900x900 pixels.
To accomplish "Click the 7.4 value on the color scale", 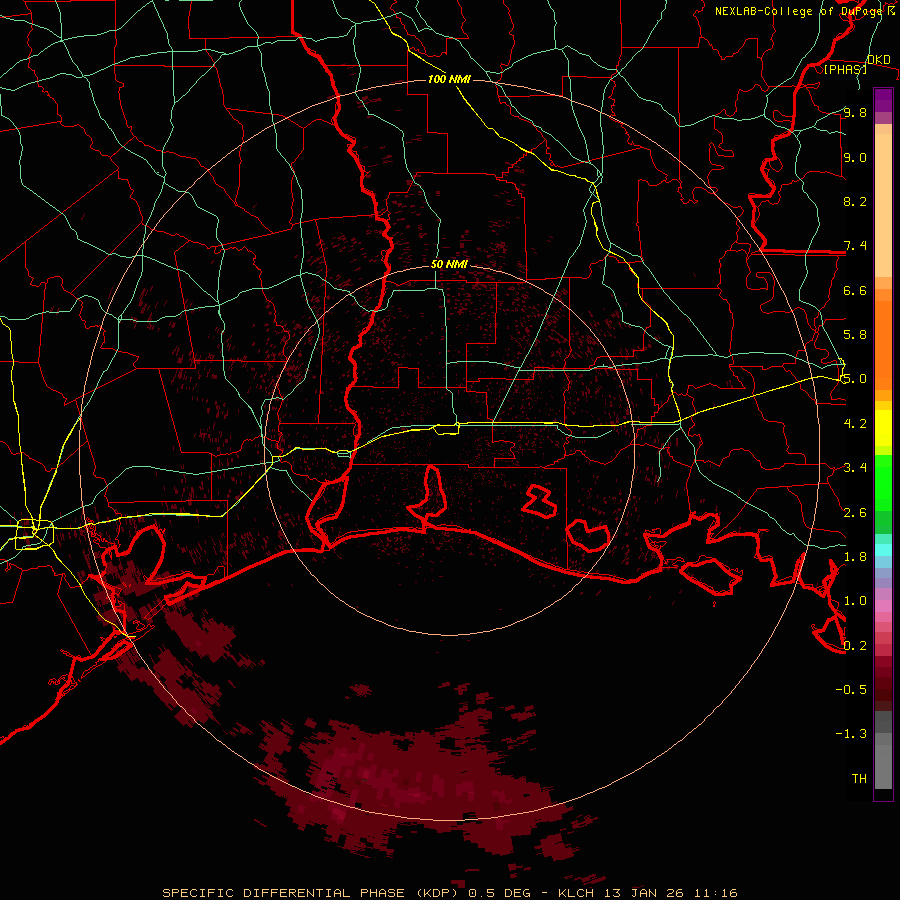I will click(855, 246).
